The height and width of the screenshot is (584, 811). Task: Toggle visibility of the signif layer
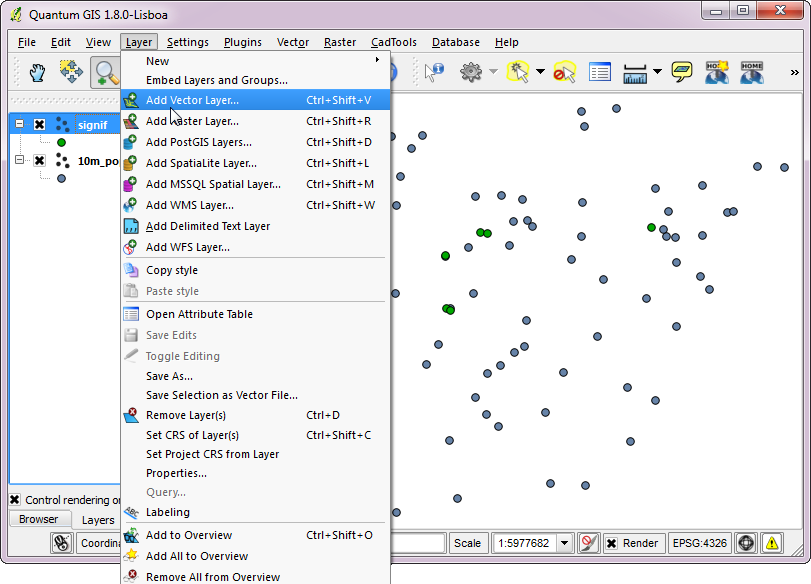point(39,125)
